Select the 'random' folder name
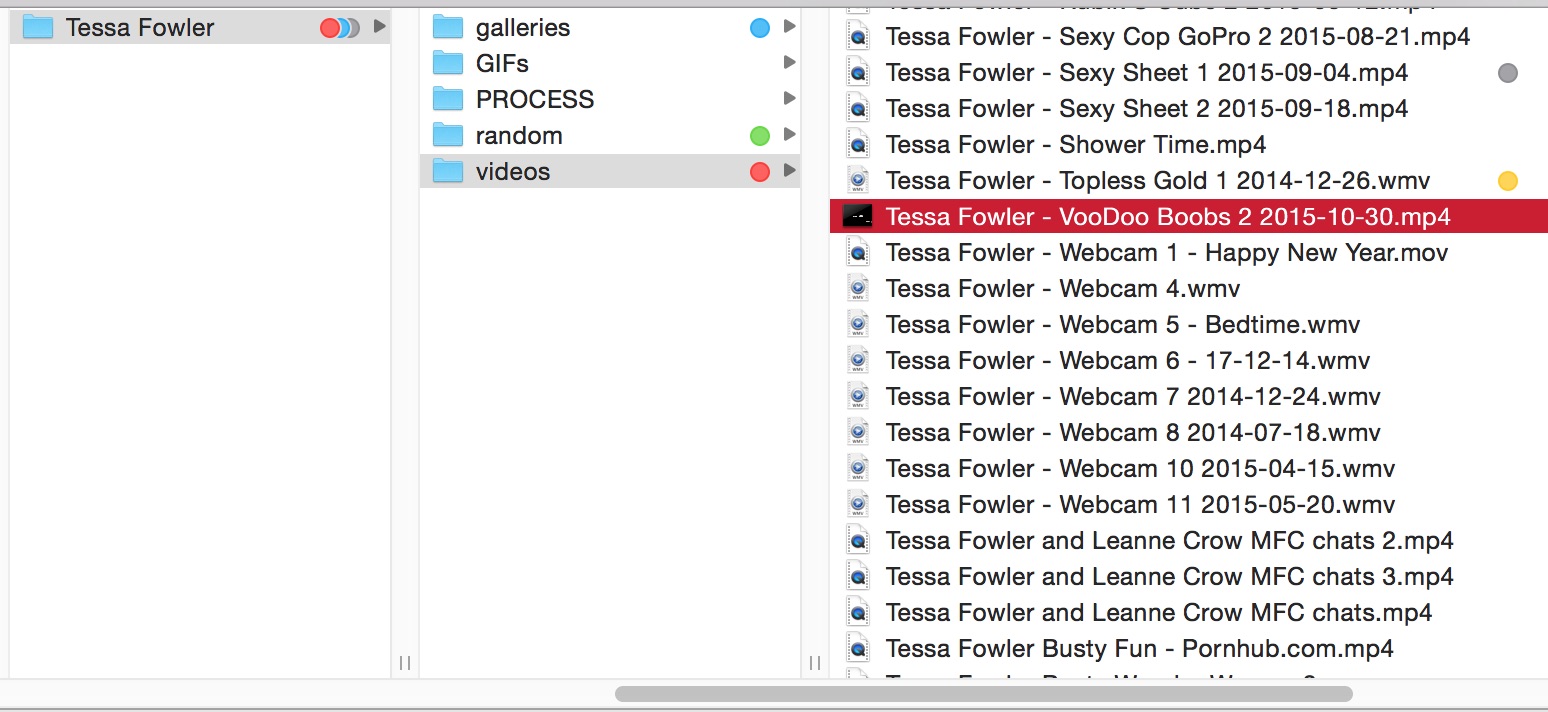 tap(519, 135)
